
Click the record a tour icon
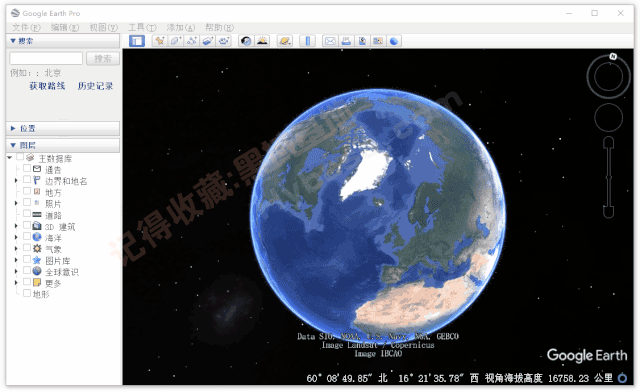click(224, 41)
